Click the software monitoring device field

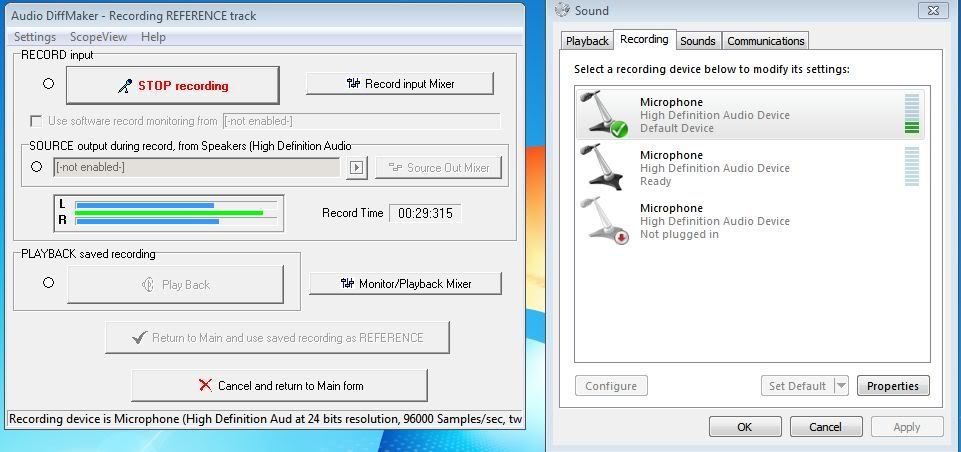point(361,121)
